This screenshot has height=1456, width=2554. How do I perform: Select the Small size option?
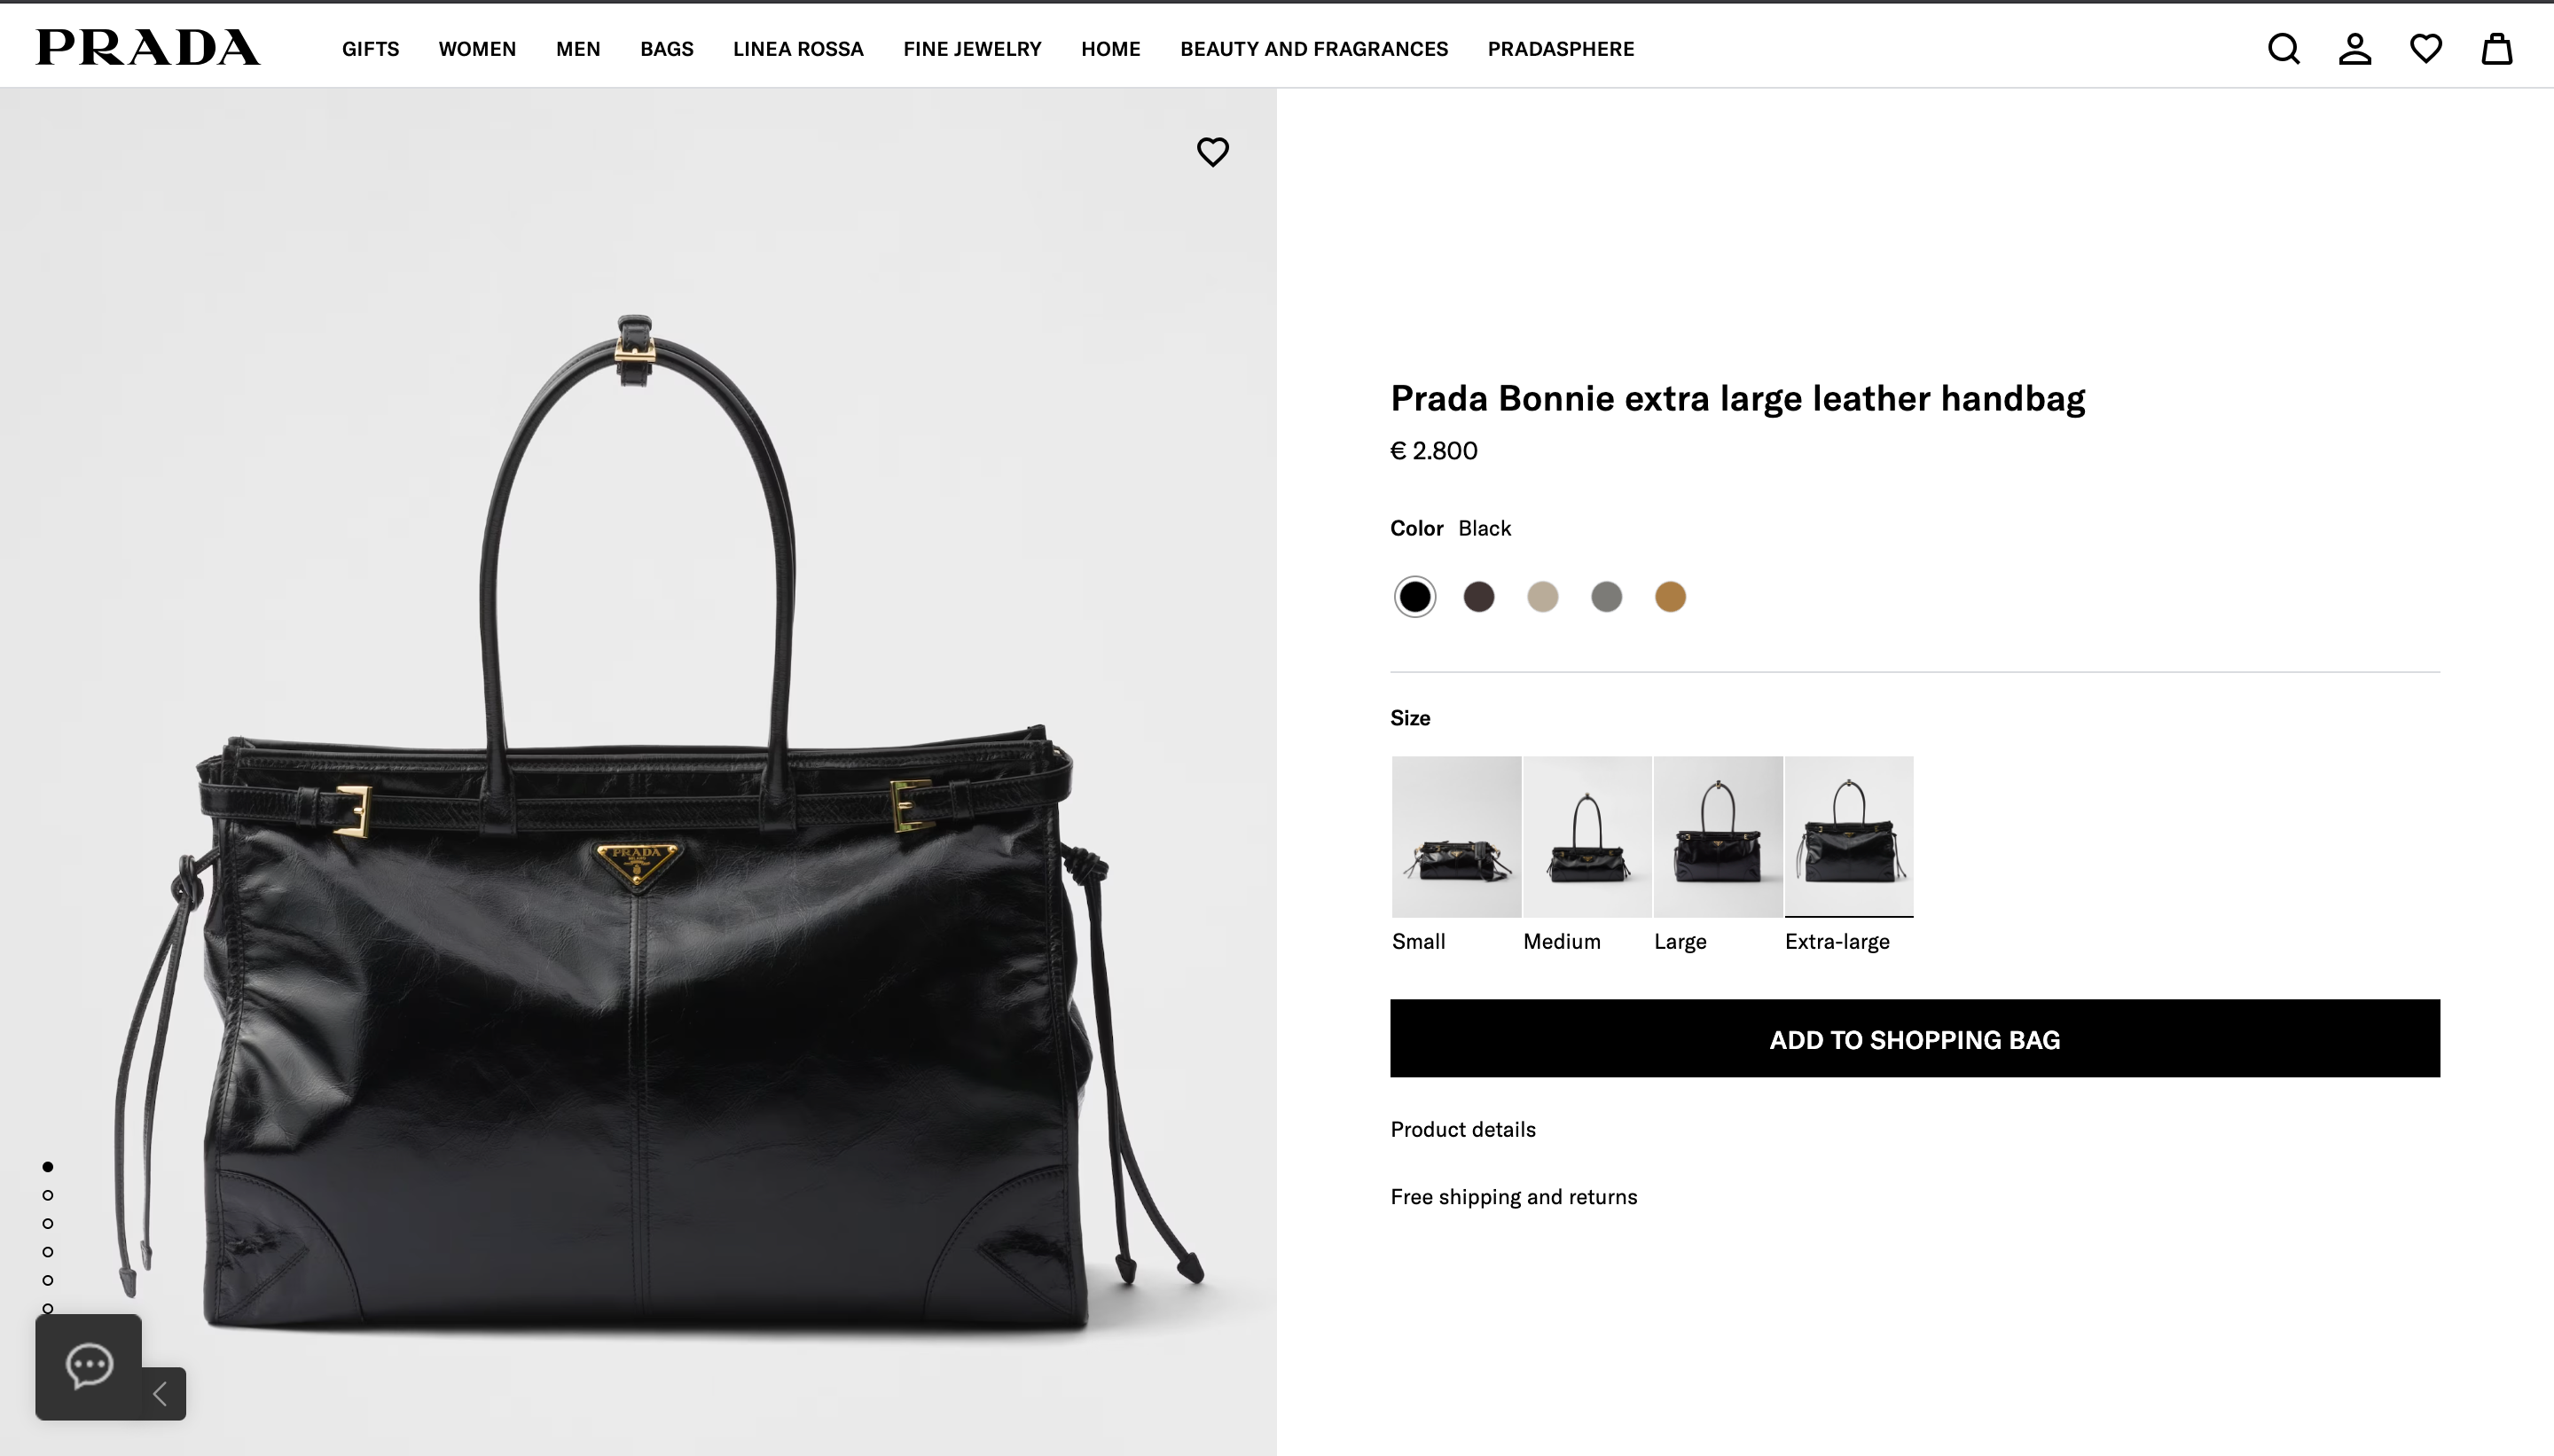pos(1455,835)
